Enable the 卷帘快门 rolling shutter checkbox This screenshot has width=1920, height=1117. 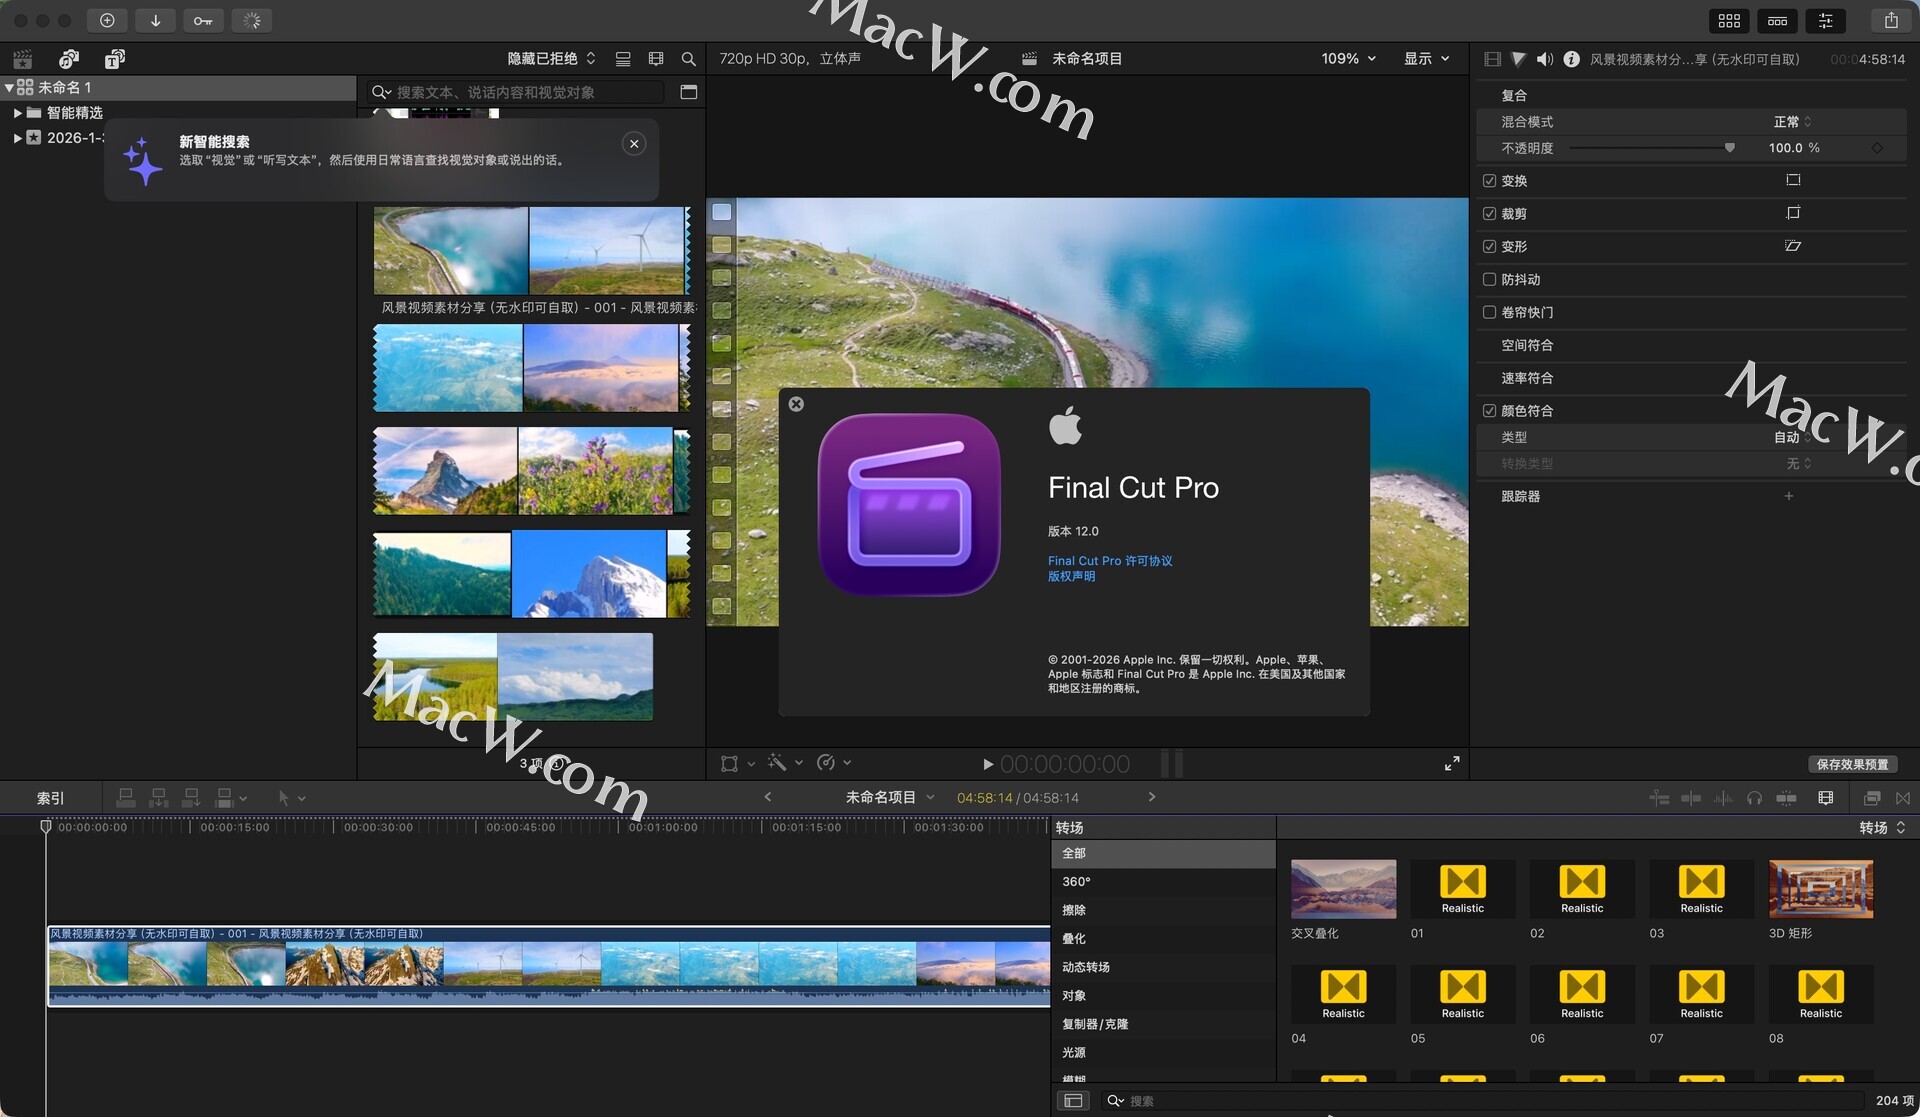[x=1489, y=312]
